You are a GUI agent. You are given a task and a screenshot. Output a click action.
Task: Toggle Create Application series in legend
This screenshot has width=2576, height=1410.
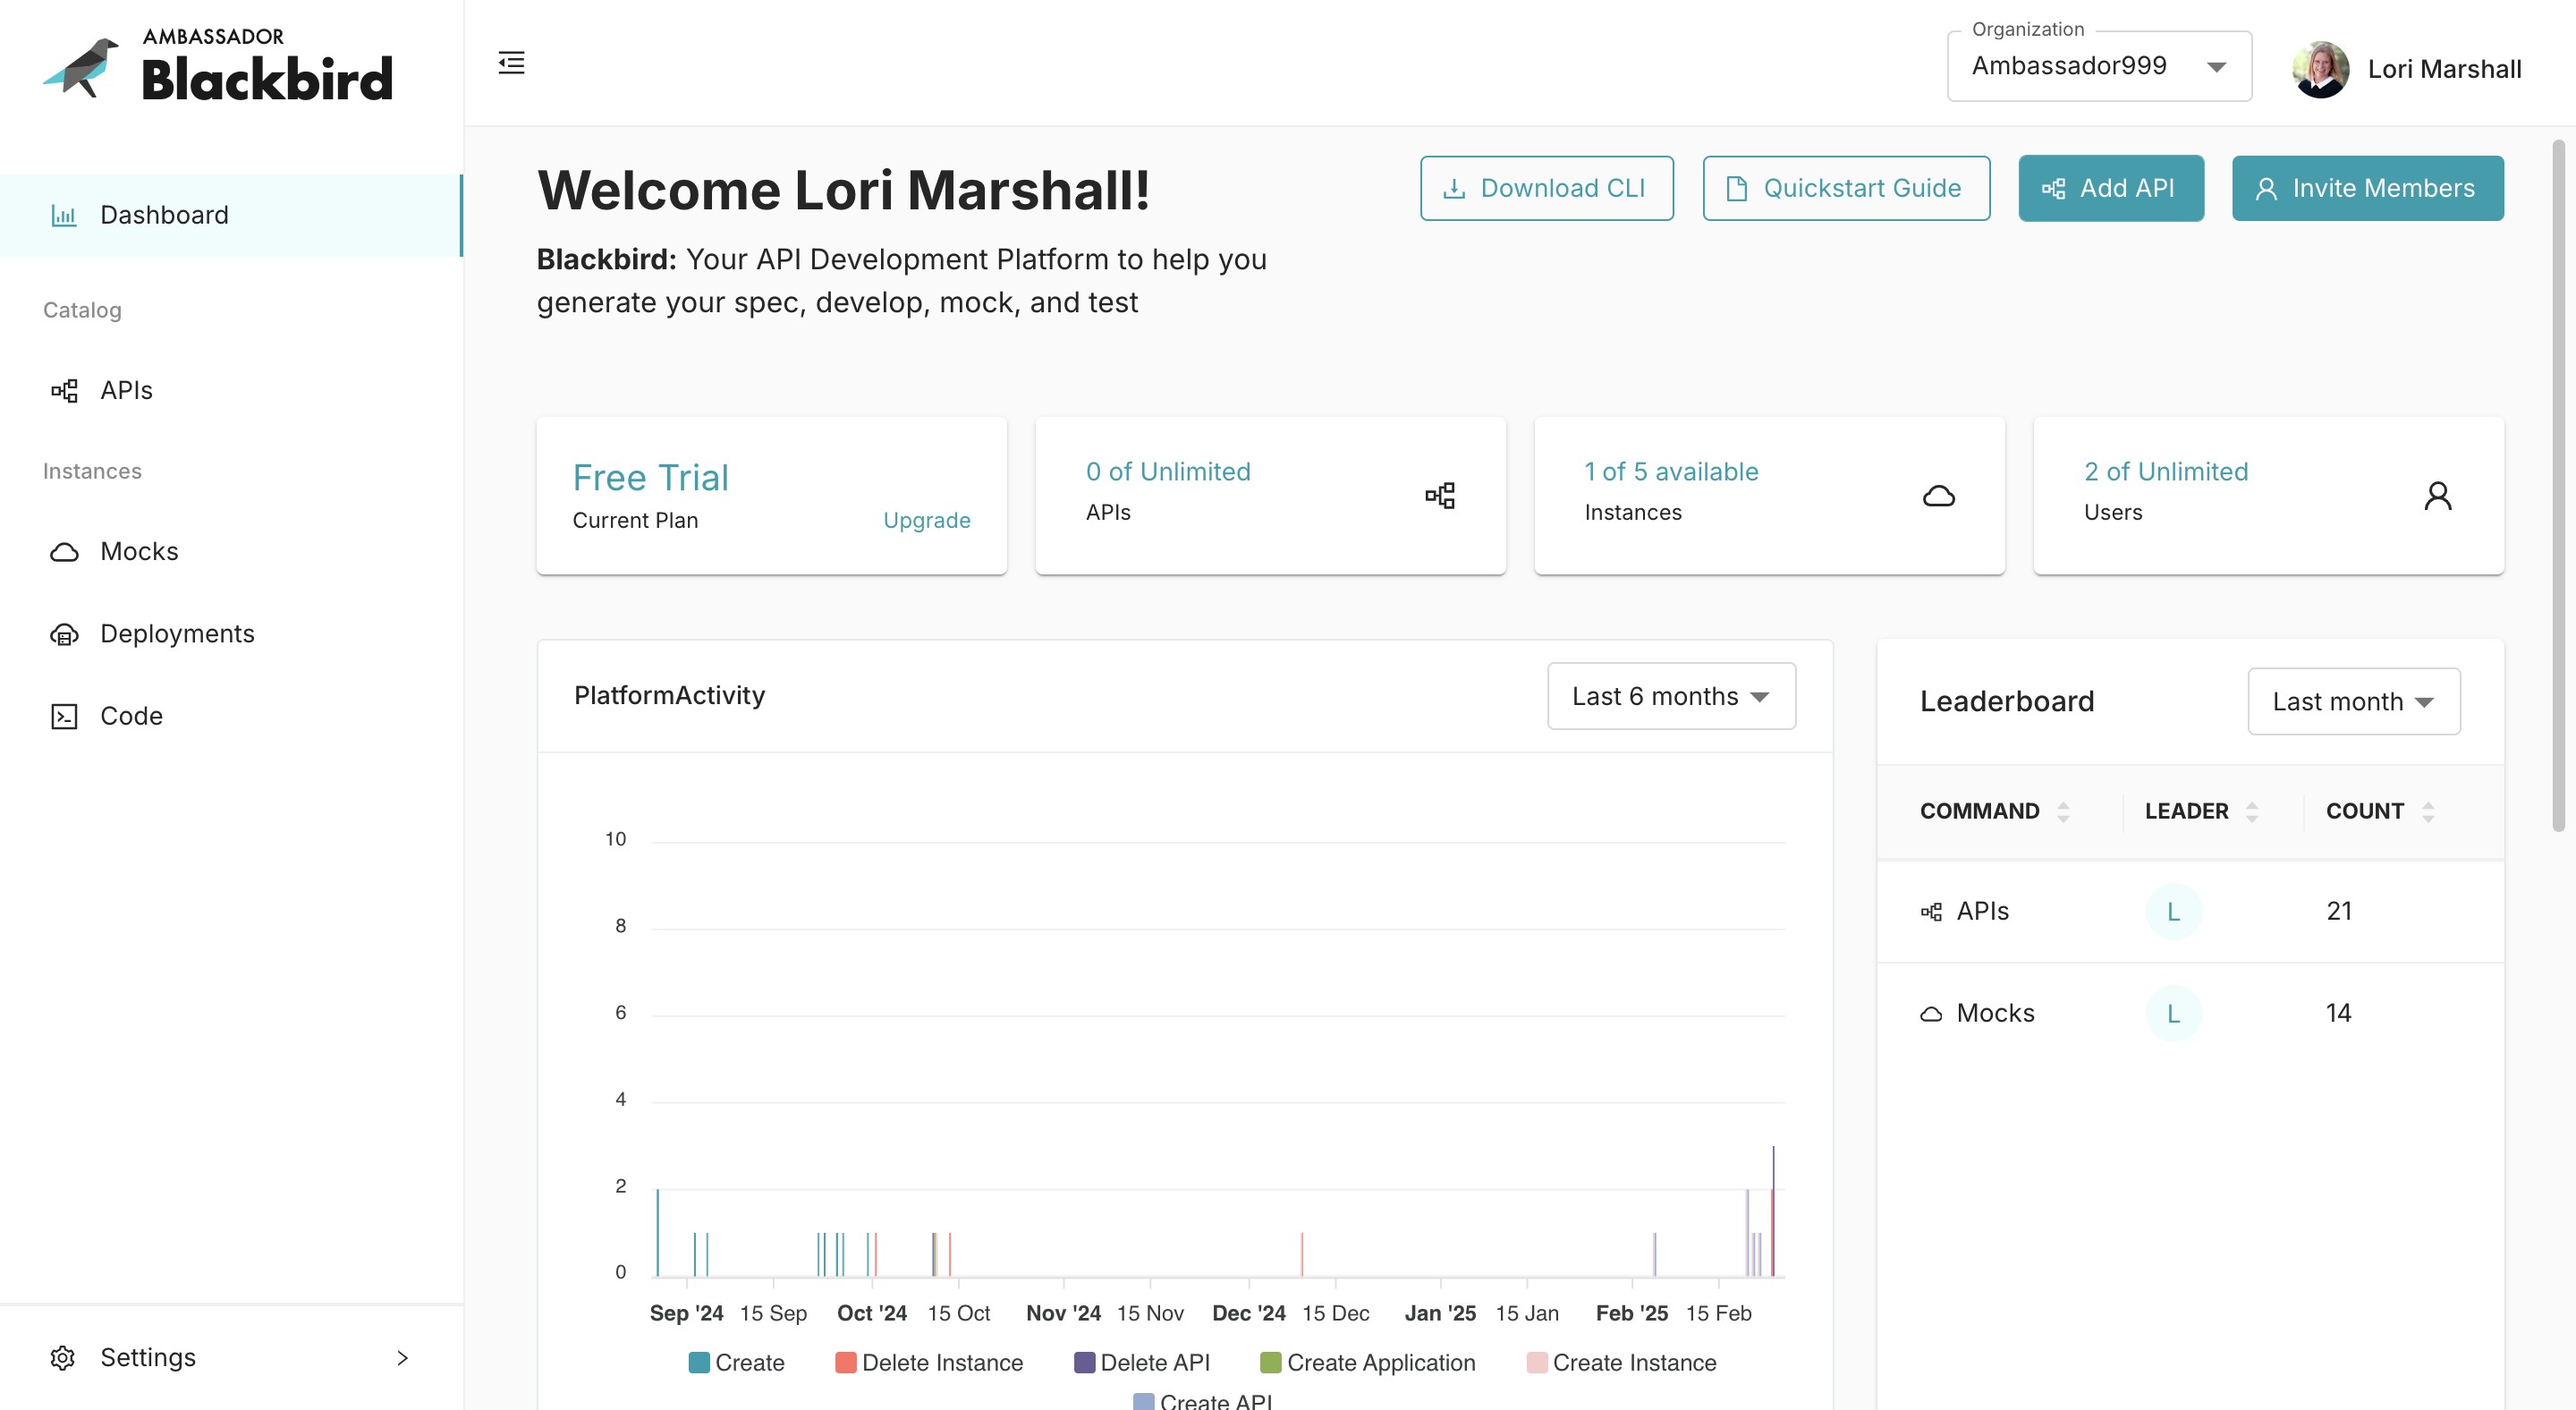[1367, 1362]
